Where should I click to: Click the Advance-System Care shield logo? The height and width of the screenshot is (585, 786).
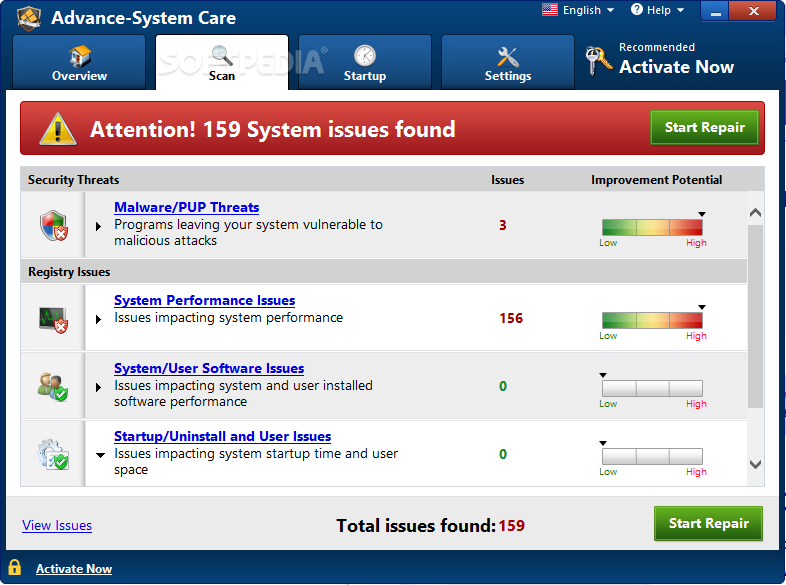[29, 18]
